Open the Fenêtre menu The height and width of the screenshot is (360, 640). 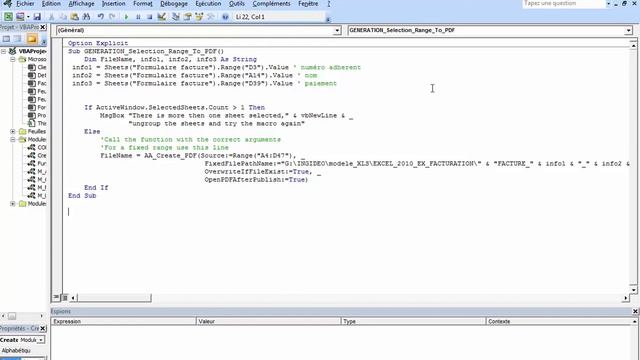tap(308, 4)
